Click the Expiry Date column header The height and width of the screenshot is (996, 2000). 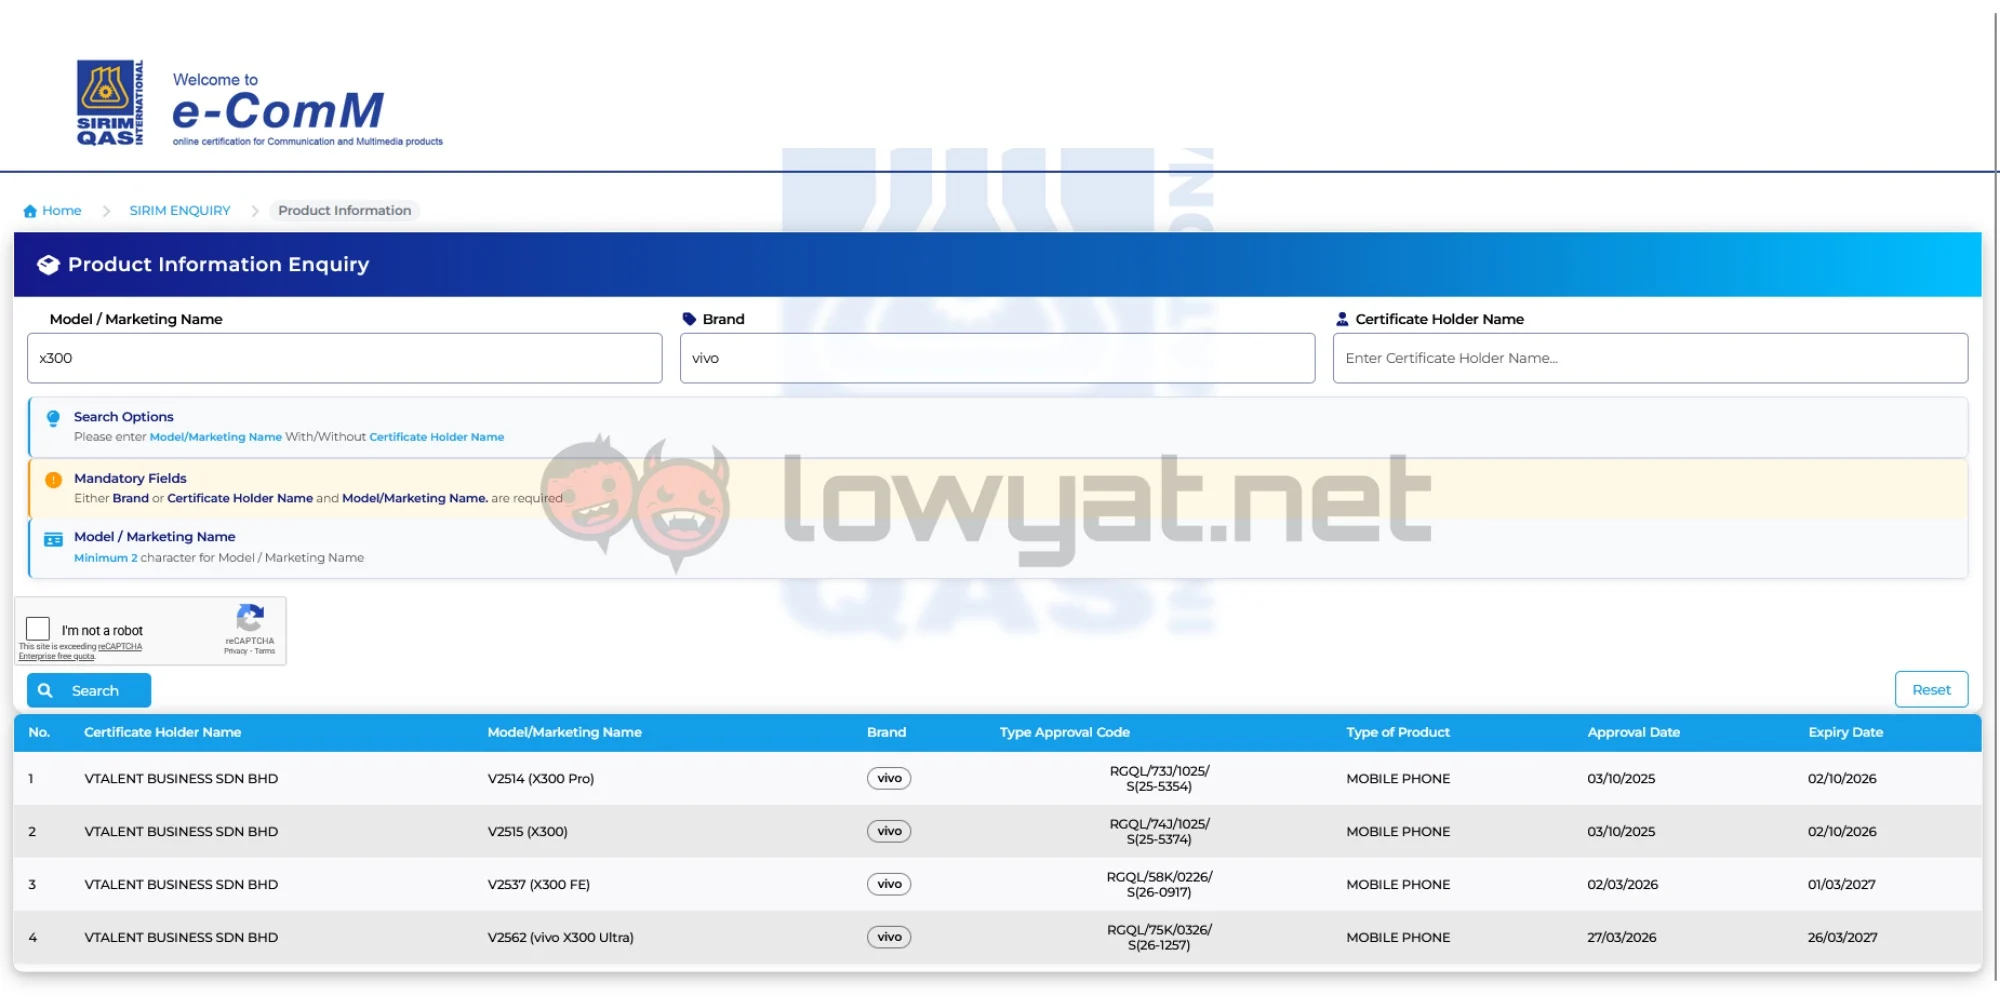tap(1845, 733)
